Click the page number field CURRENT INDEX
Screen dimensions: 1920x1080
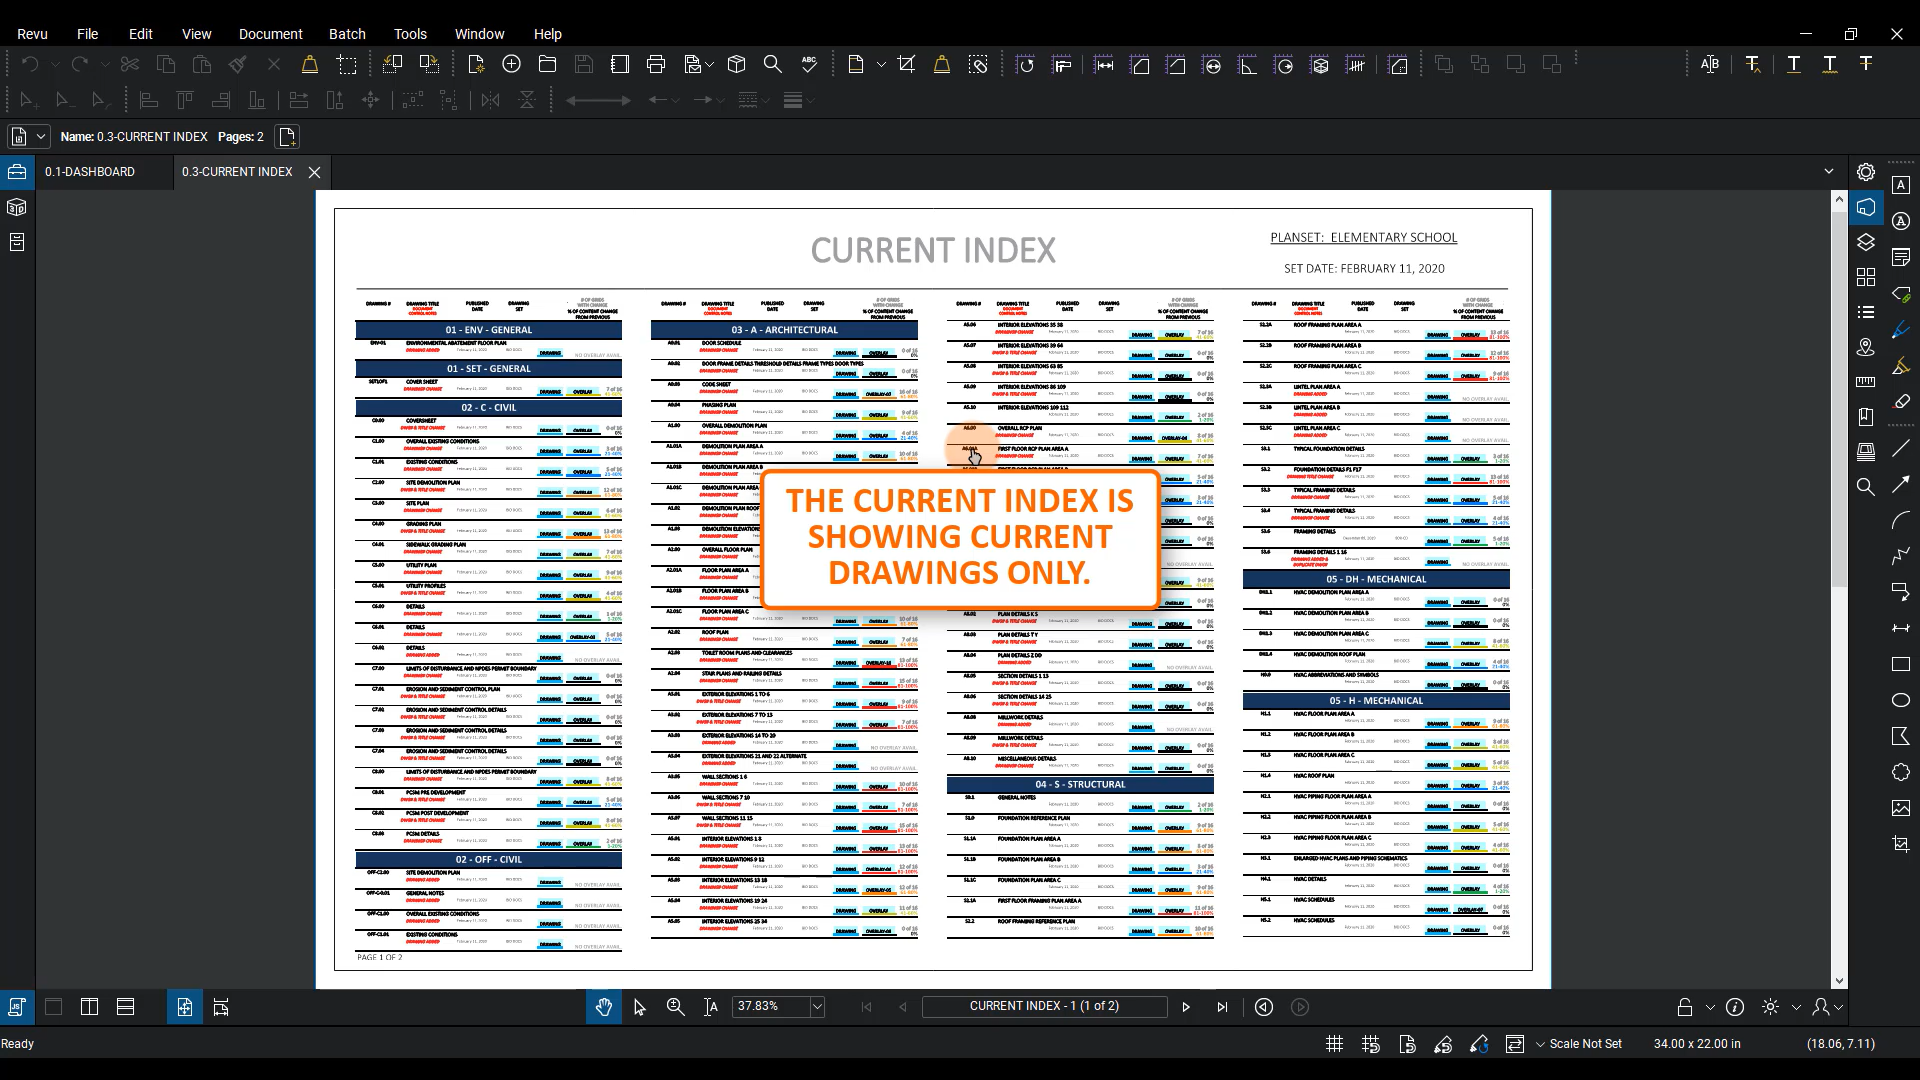point(1044,1006)
